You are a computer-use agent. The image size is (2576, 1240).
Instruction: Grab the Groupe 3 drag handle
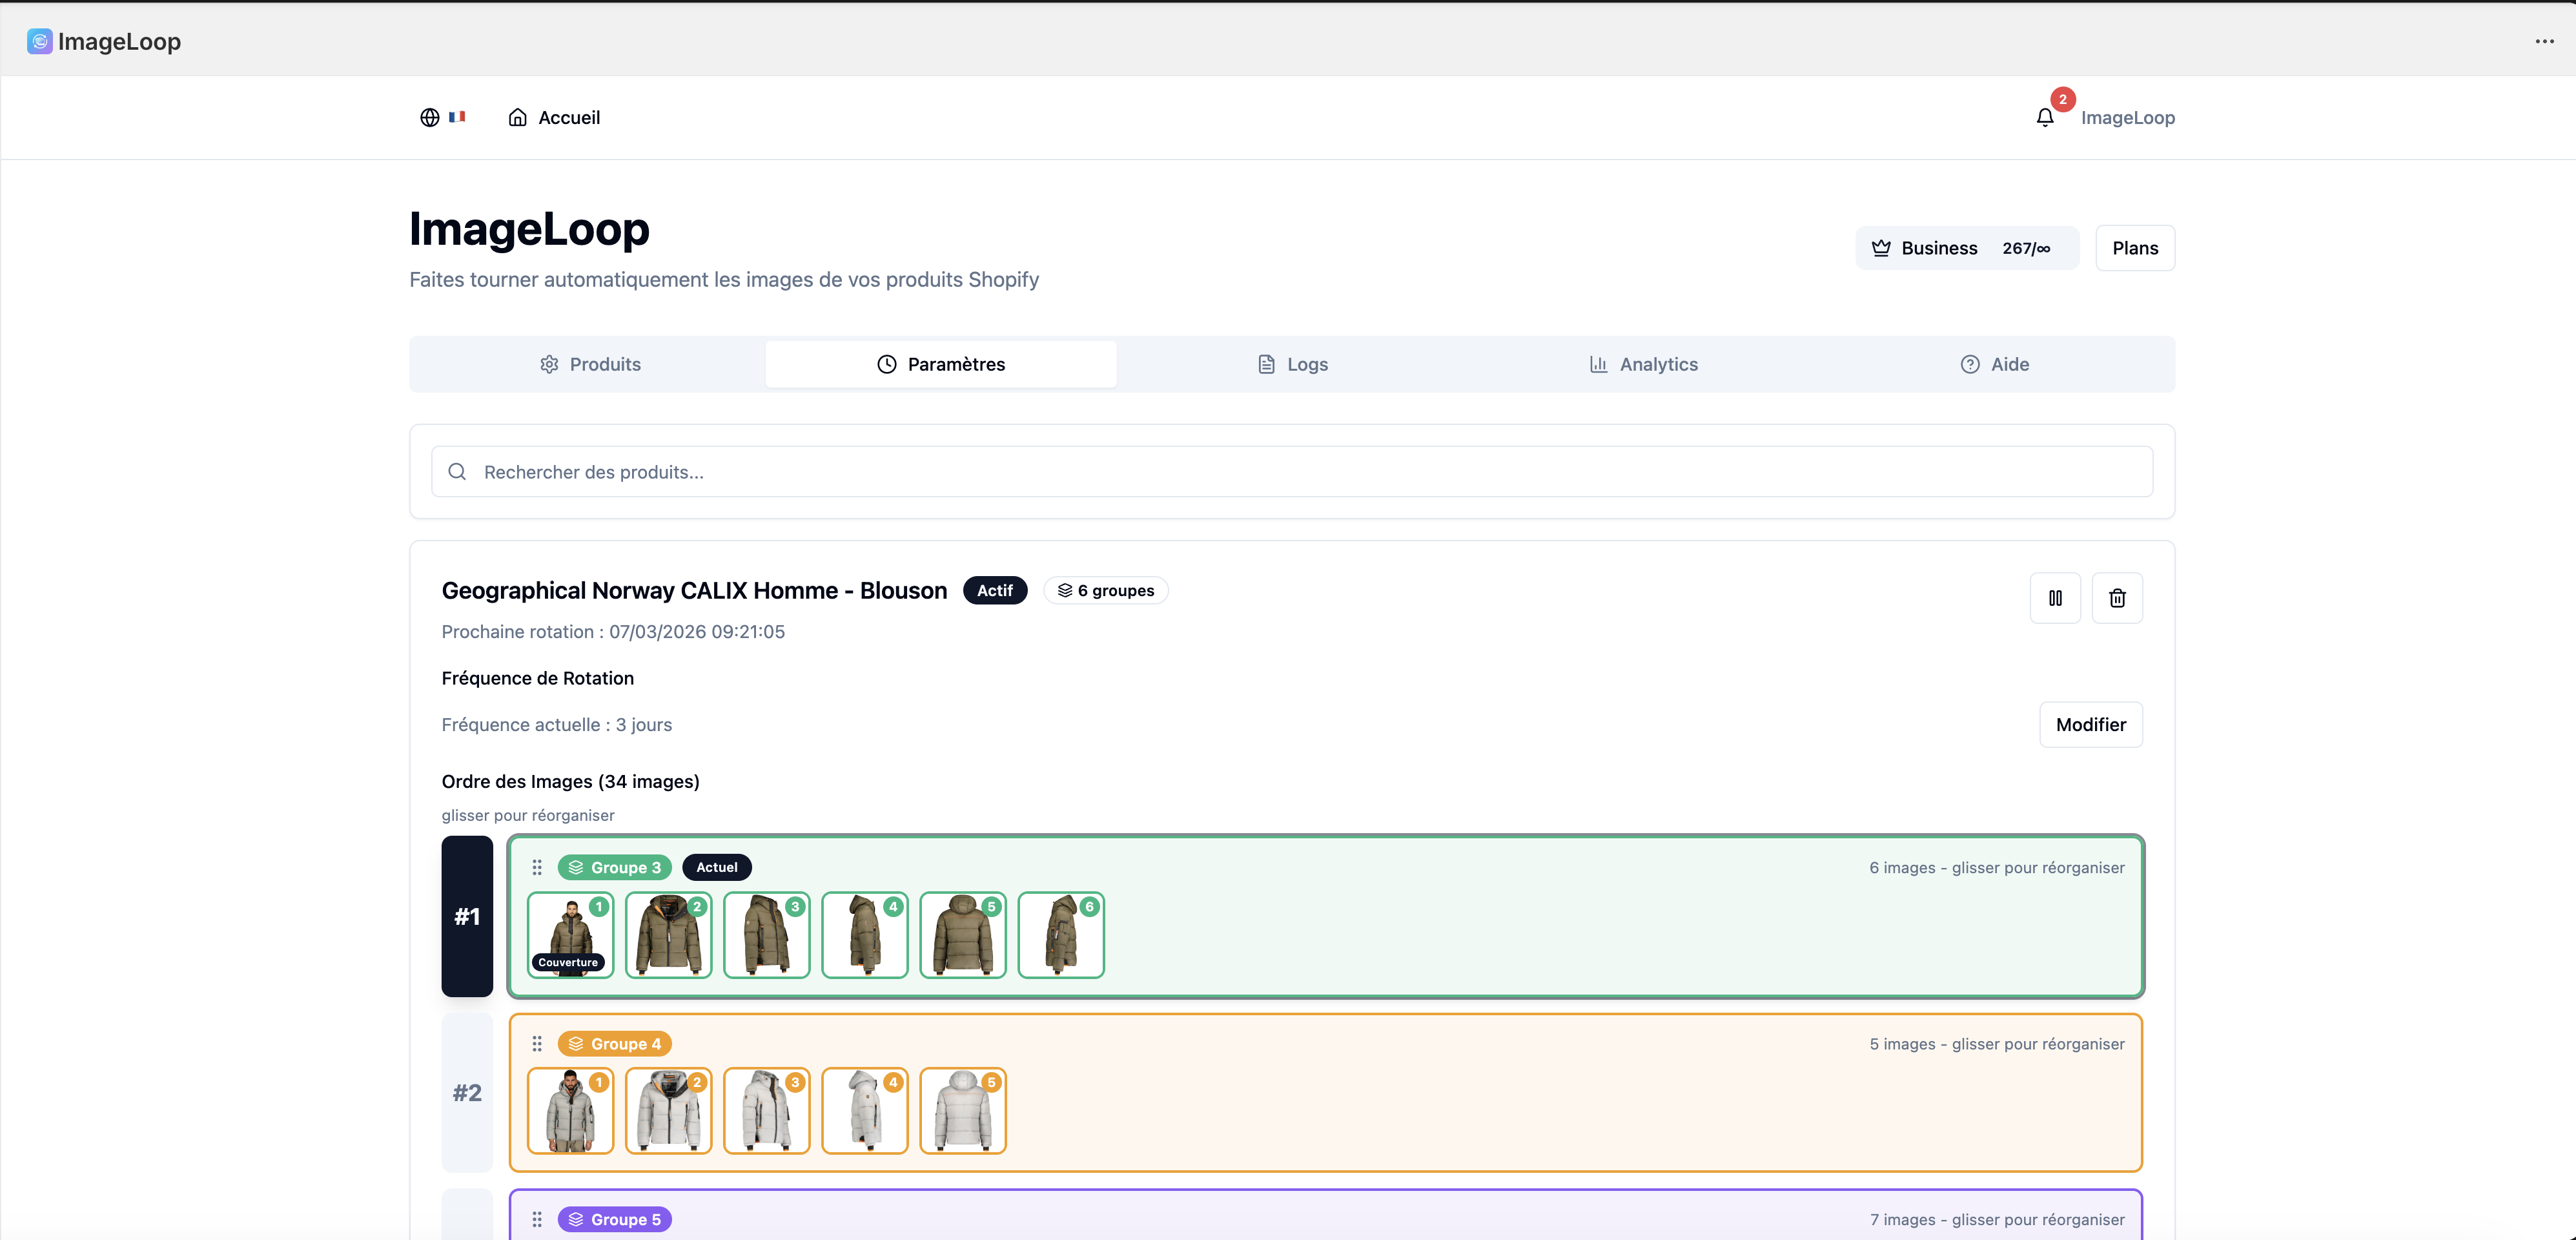pos(537,868)
